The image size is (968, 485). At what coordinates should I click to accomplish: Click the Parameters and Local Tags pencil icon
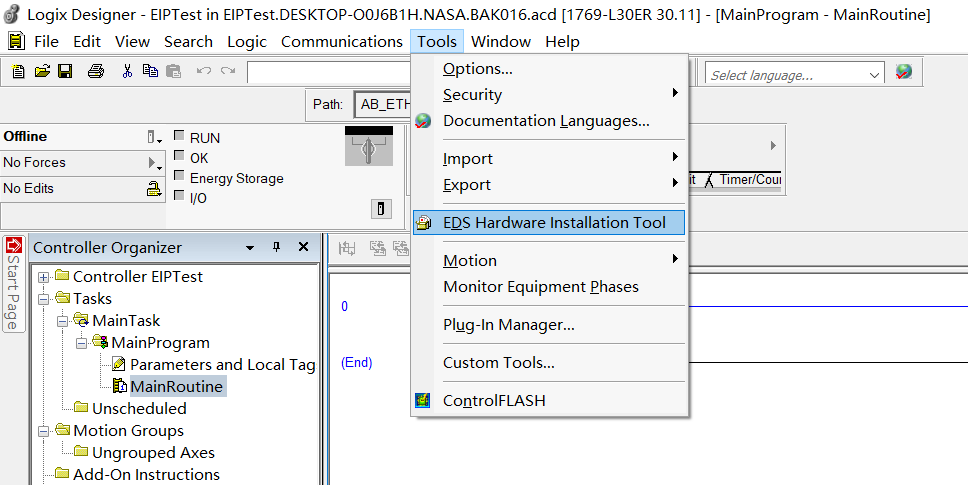click(x=119, y=365)
